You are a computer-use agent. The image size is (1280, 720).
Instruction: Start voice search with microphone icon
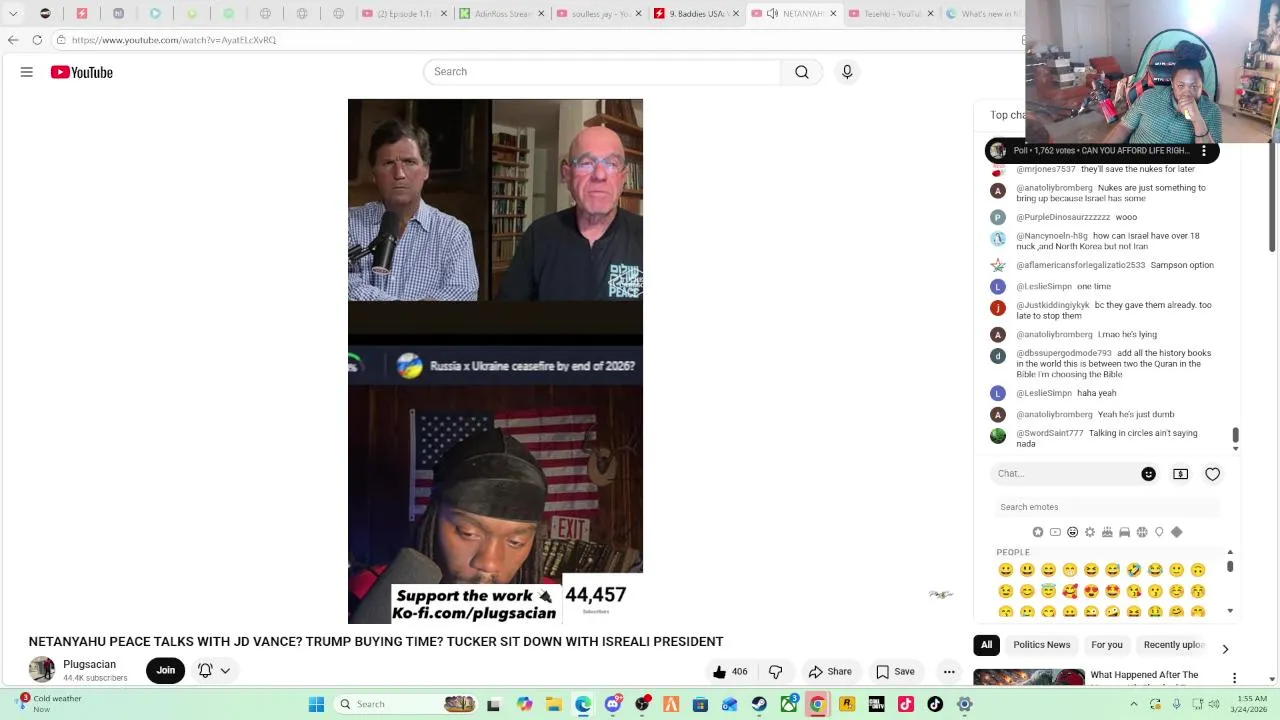click(847, 72)
